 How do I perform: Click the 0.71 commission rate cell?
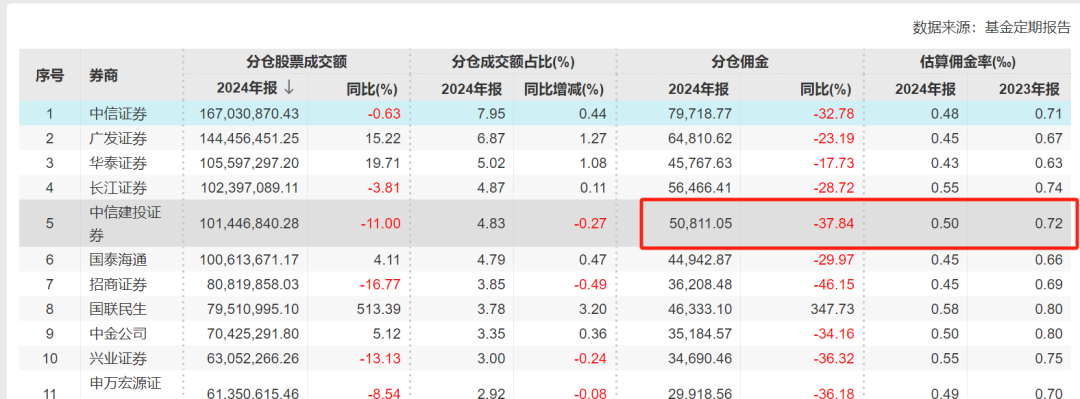coord(1049,113)
